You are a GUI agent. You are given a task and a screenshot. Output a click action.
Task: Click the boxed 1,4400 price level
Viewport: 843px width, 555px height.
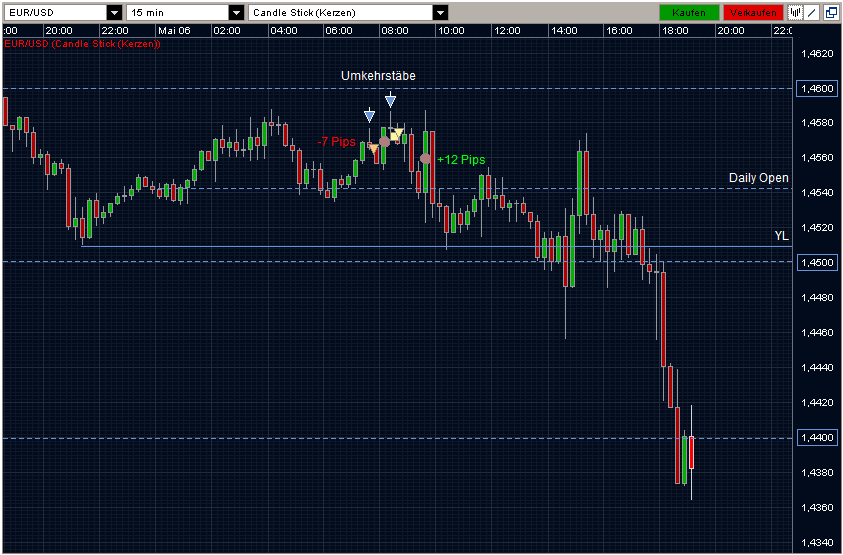point(817,438)
